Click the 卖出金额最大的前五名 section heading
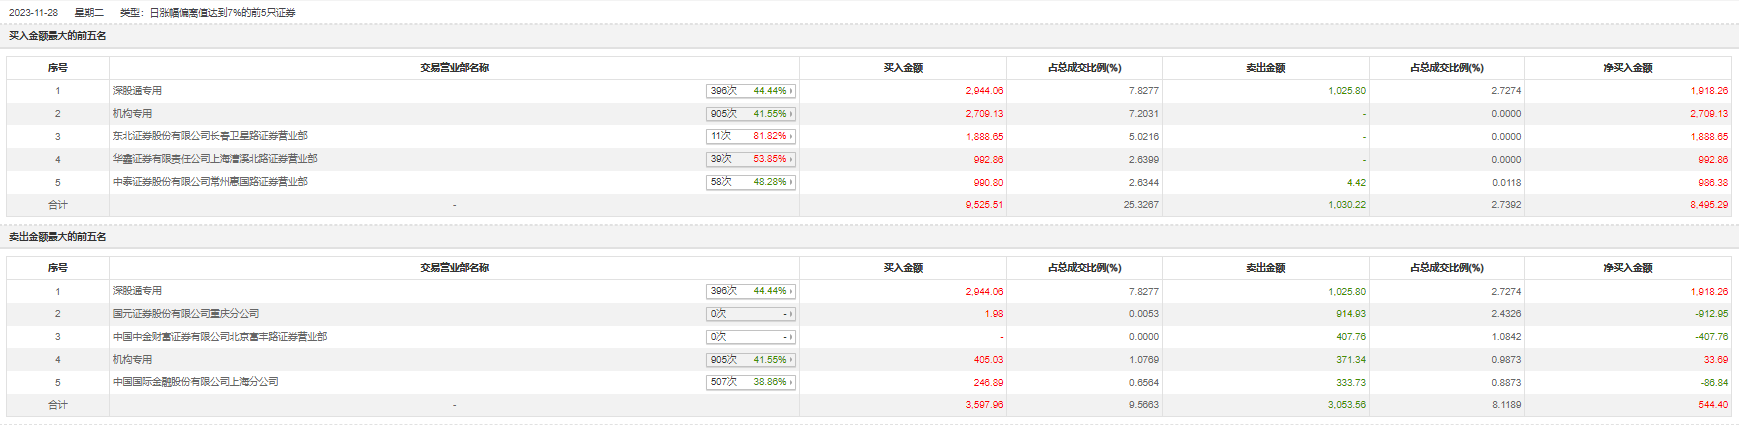Viewport: 1739px width, 427px height. tap(58, 237)
